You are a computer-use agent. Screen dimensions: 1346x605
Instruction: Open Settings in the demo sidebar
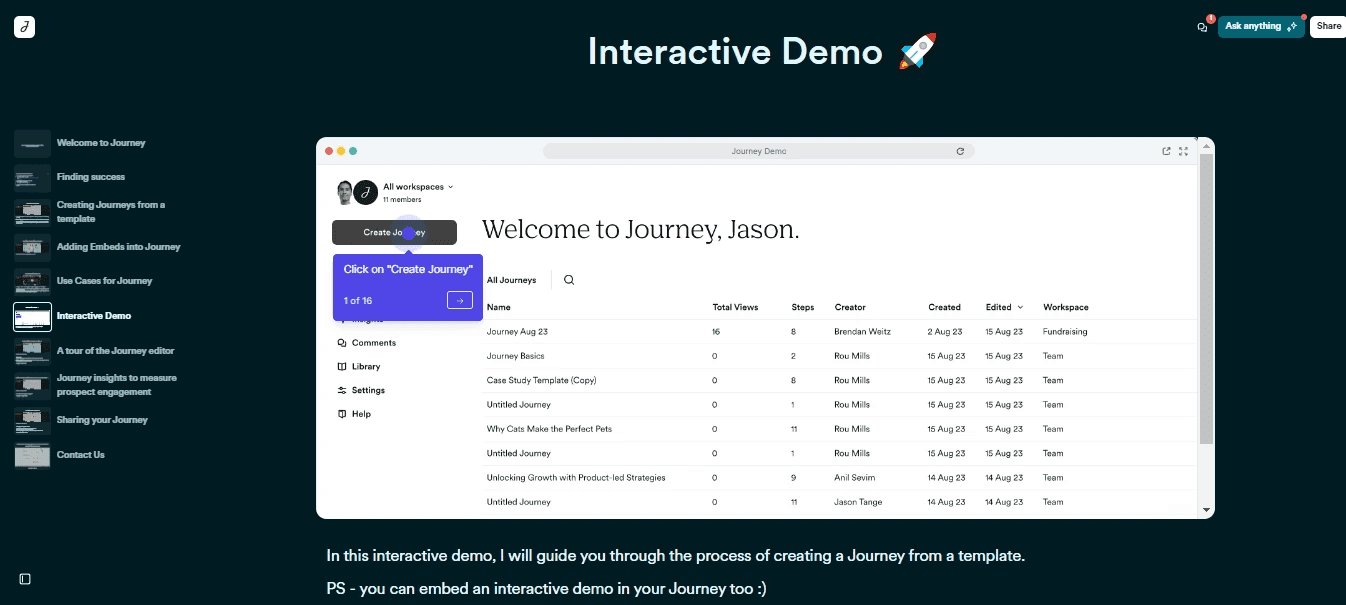pyautogui.click(x=367, y=391)
